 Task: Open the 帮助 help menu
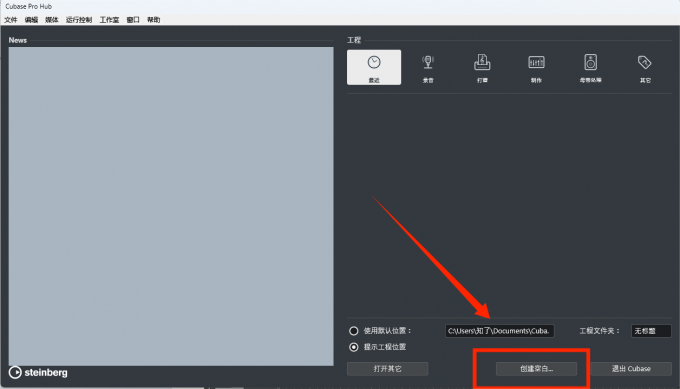coord(153,20)
